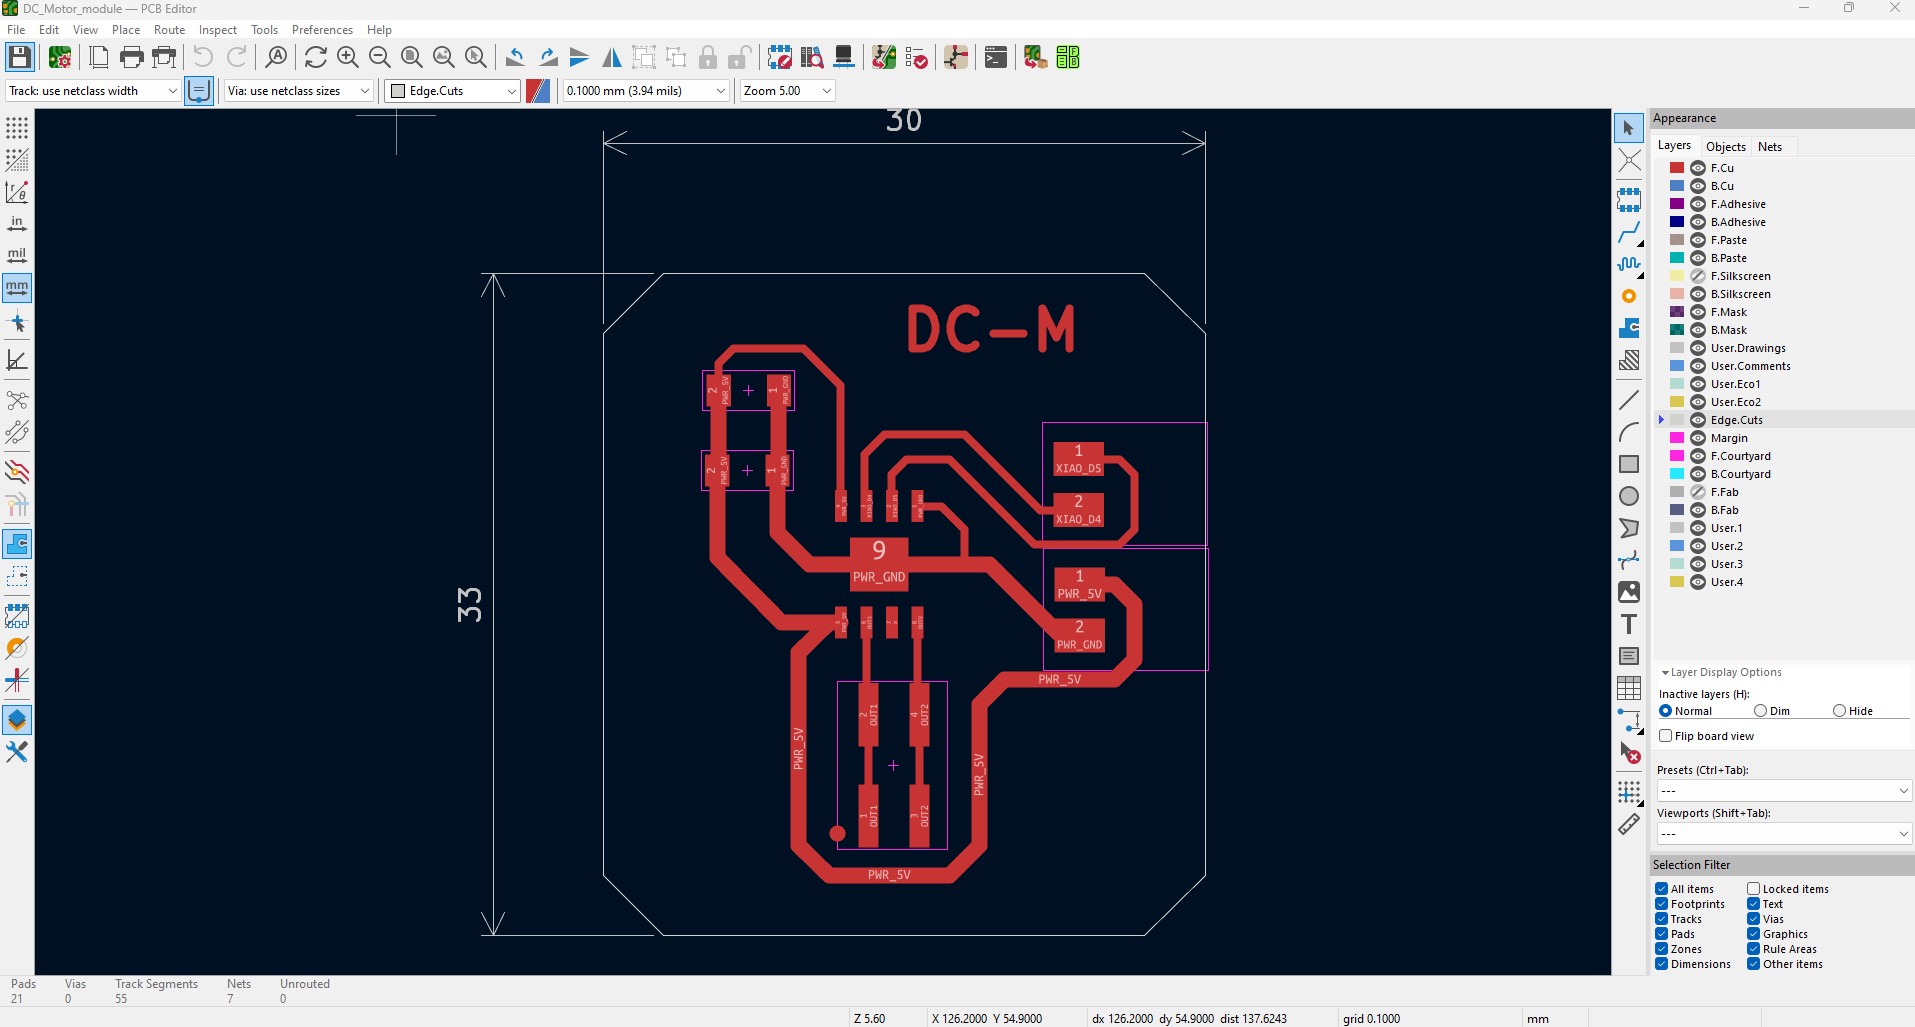Show the F.Fab layer
The image size is (1915, 1027).
pos(1698,492)
